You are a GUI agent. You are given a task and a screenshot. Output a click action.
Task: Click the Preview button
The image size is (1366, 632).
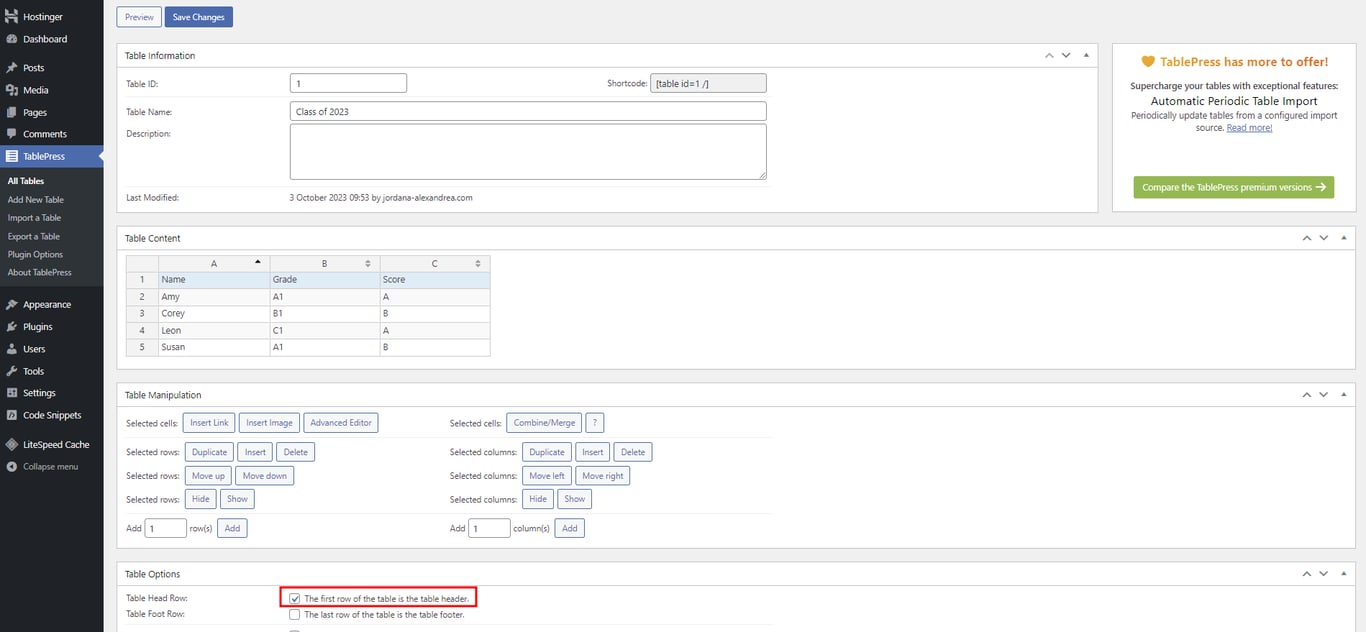coord(139,17)
